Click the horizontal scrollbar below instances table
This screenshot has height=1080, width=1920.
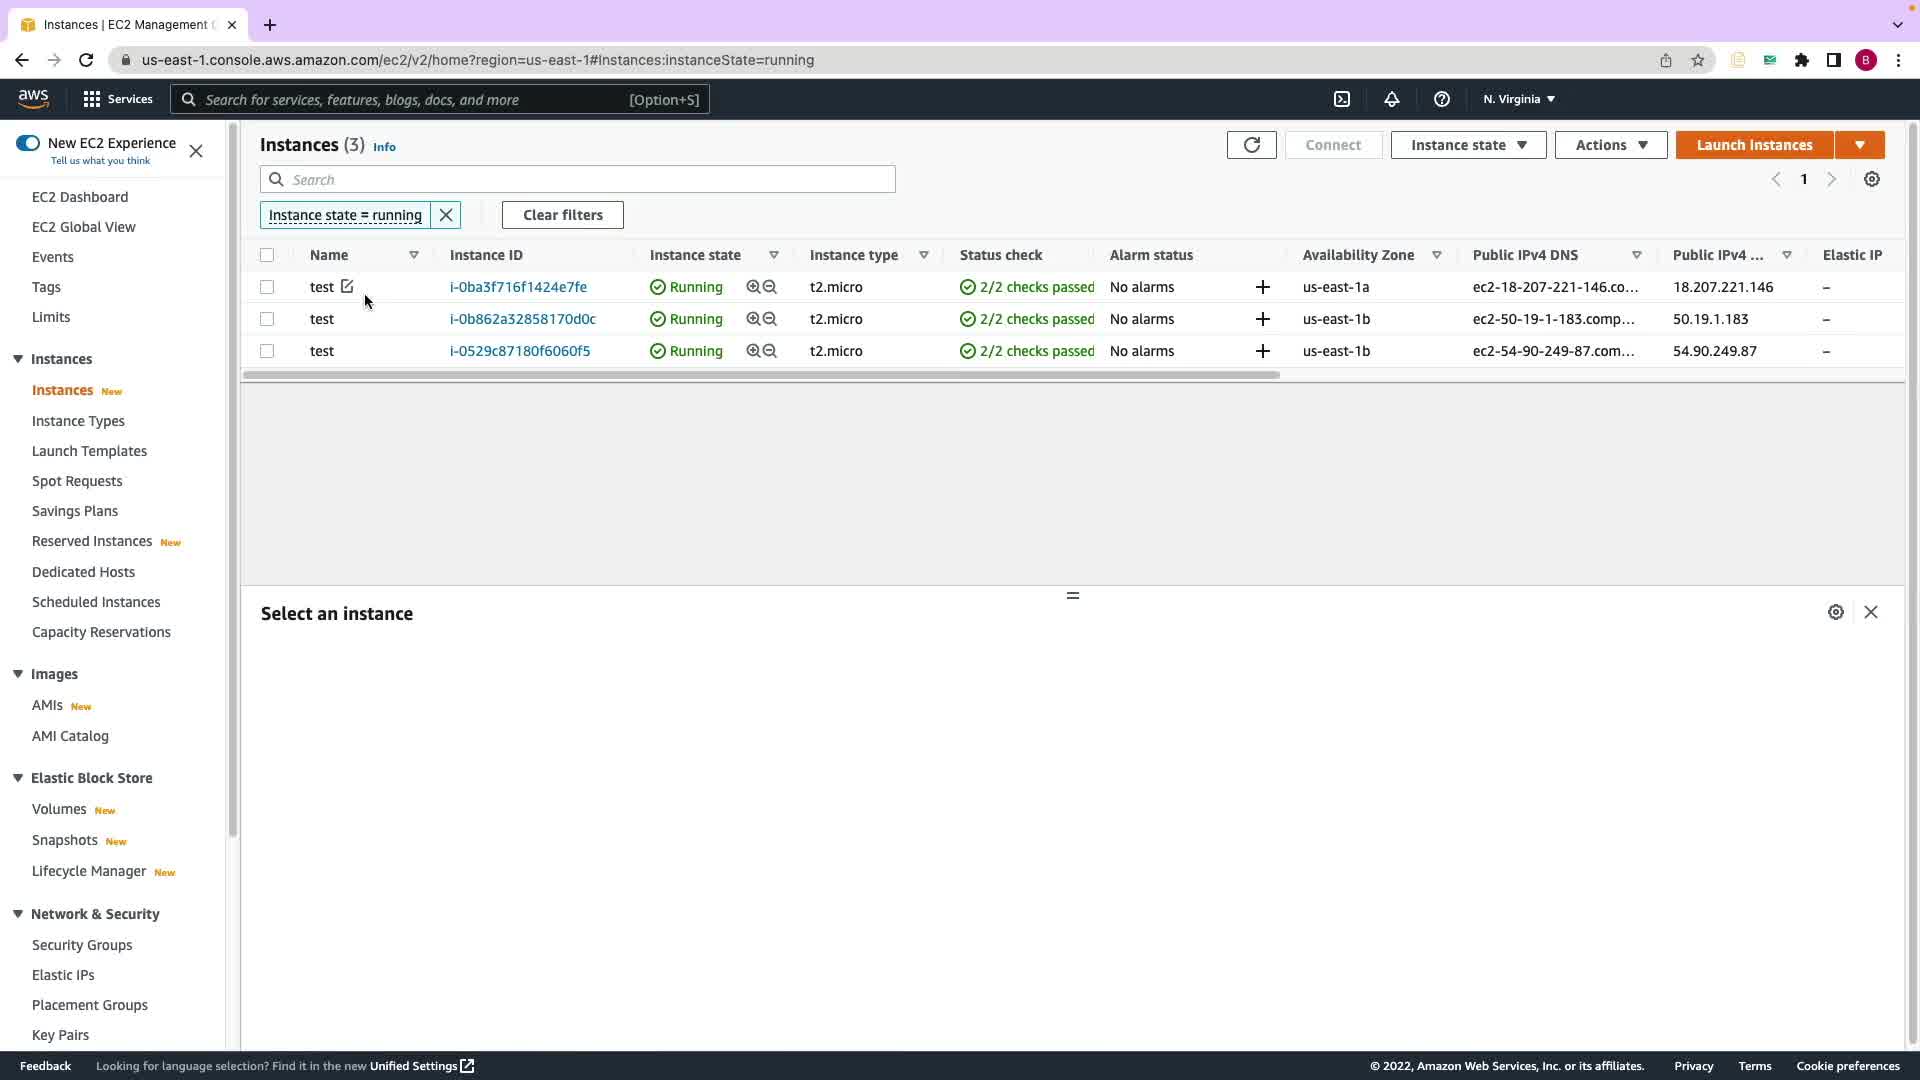click(760, 376)
